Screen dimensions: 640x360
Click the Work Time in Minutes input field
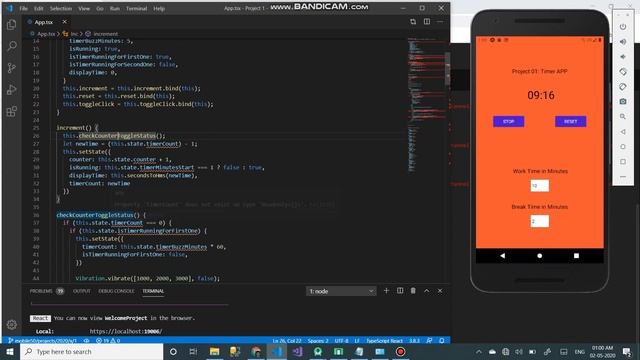[540, 186]
